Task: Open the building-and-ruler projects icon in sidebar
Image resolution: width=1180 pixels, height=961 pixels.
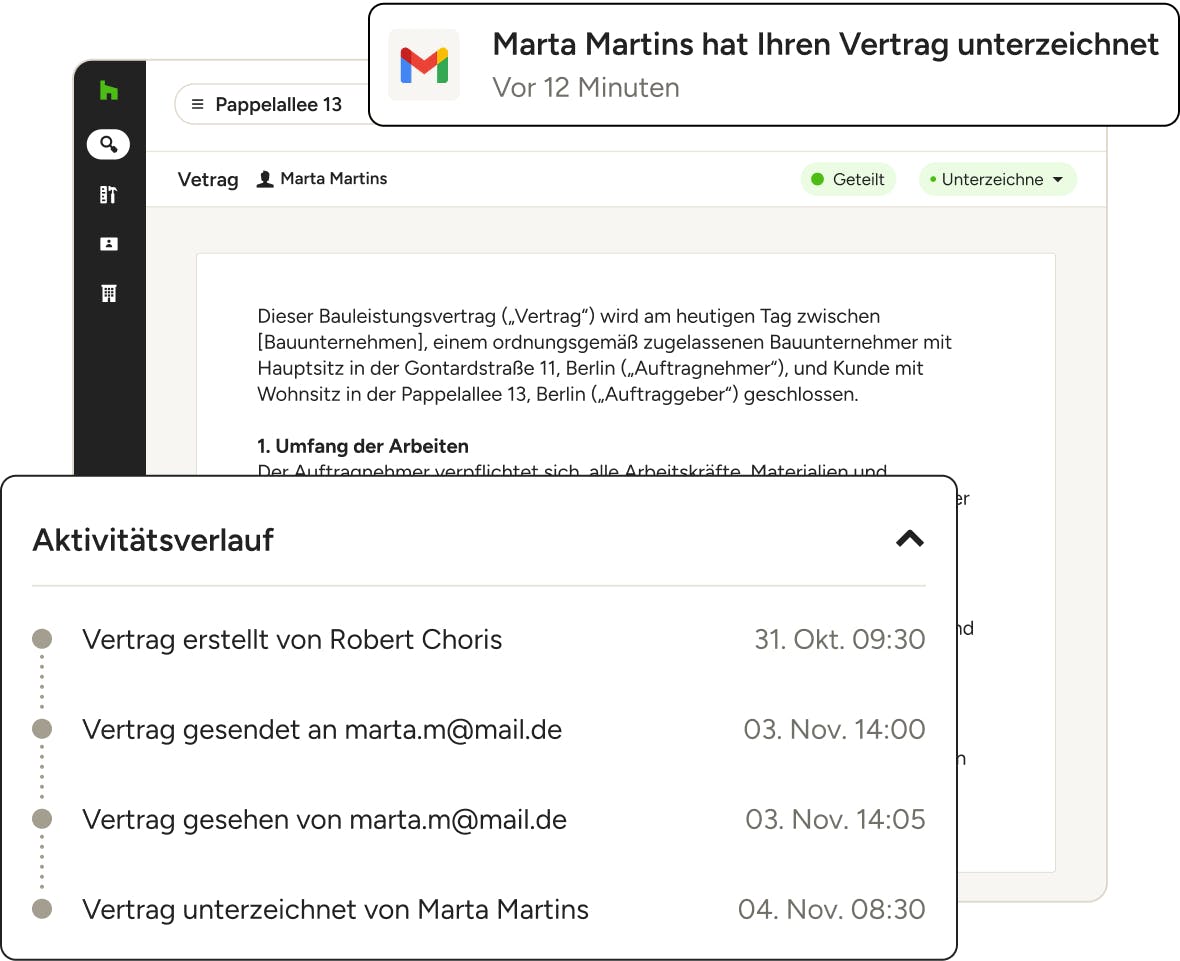Action: 108,195
